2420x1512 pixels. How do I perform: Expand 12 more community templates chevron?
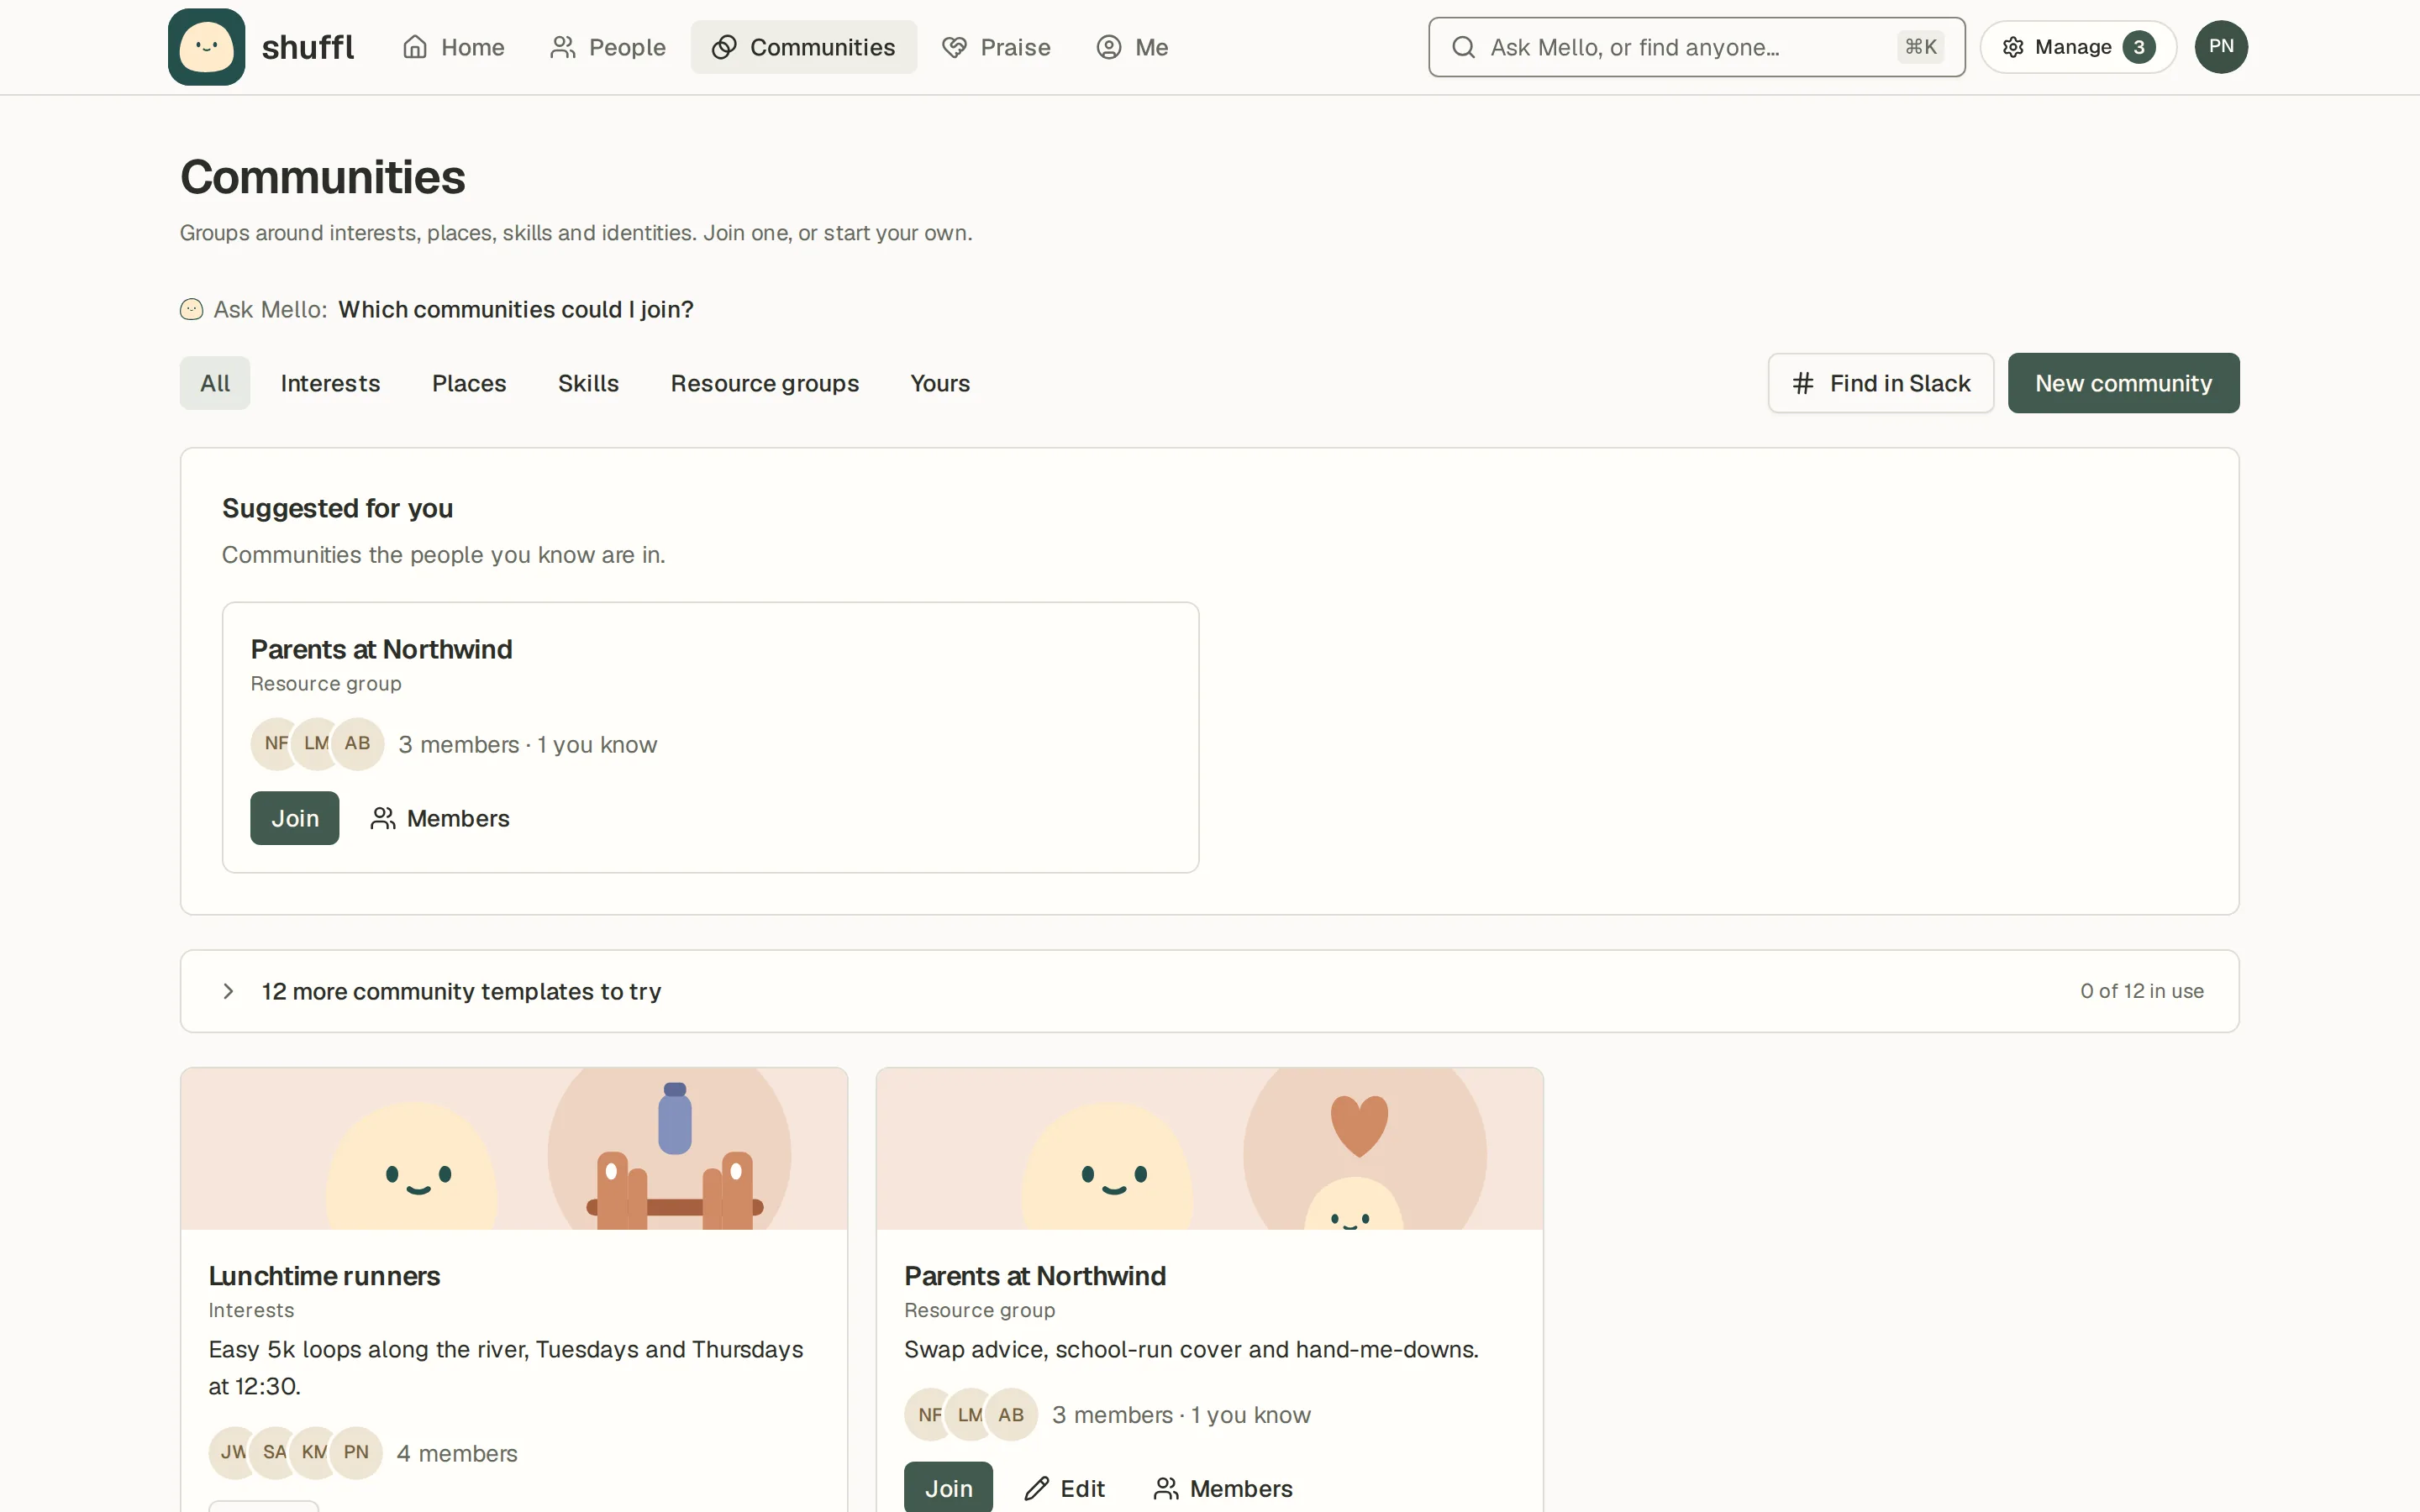(x=228, y=991)
